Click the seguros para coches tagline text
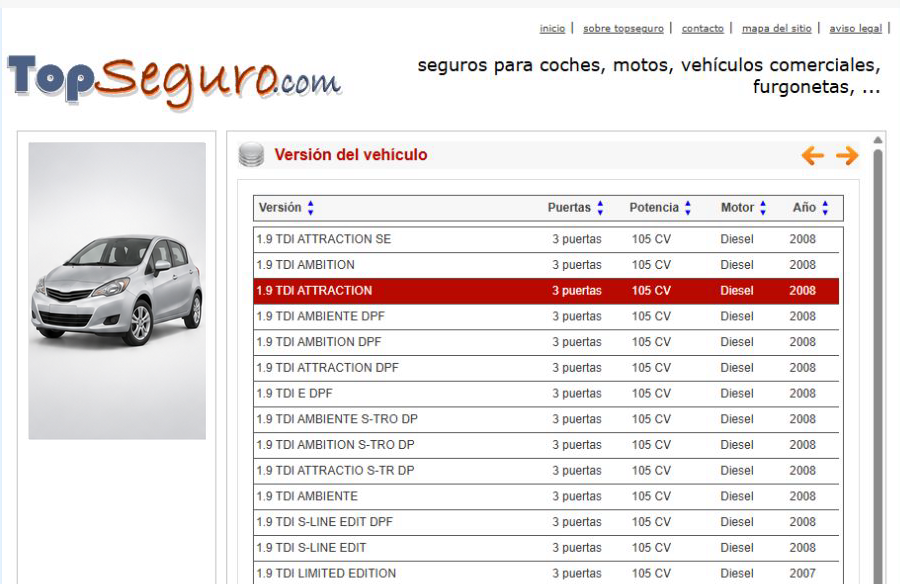This screenshot has width=900, height=584. [649, 76]
